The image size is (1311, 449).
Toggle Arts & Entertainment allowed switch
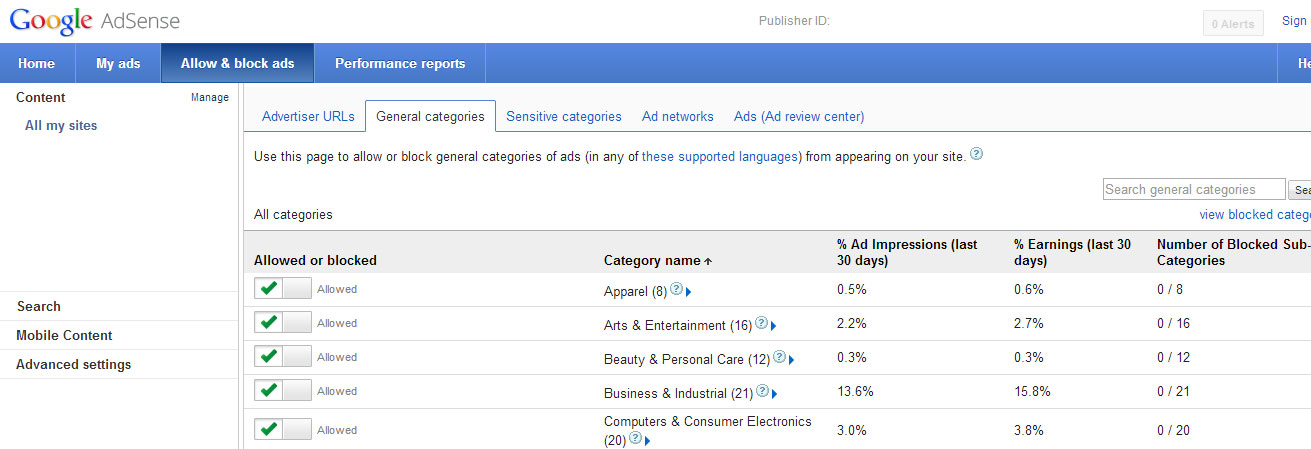click(283, 323)
